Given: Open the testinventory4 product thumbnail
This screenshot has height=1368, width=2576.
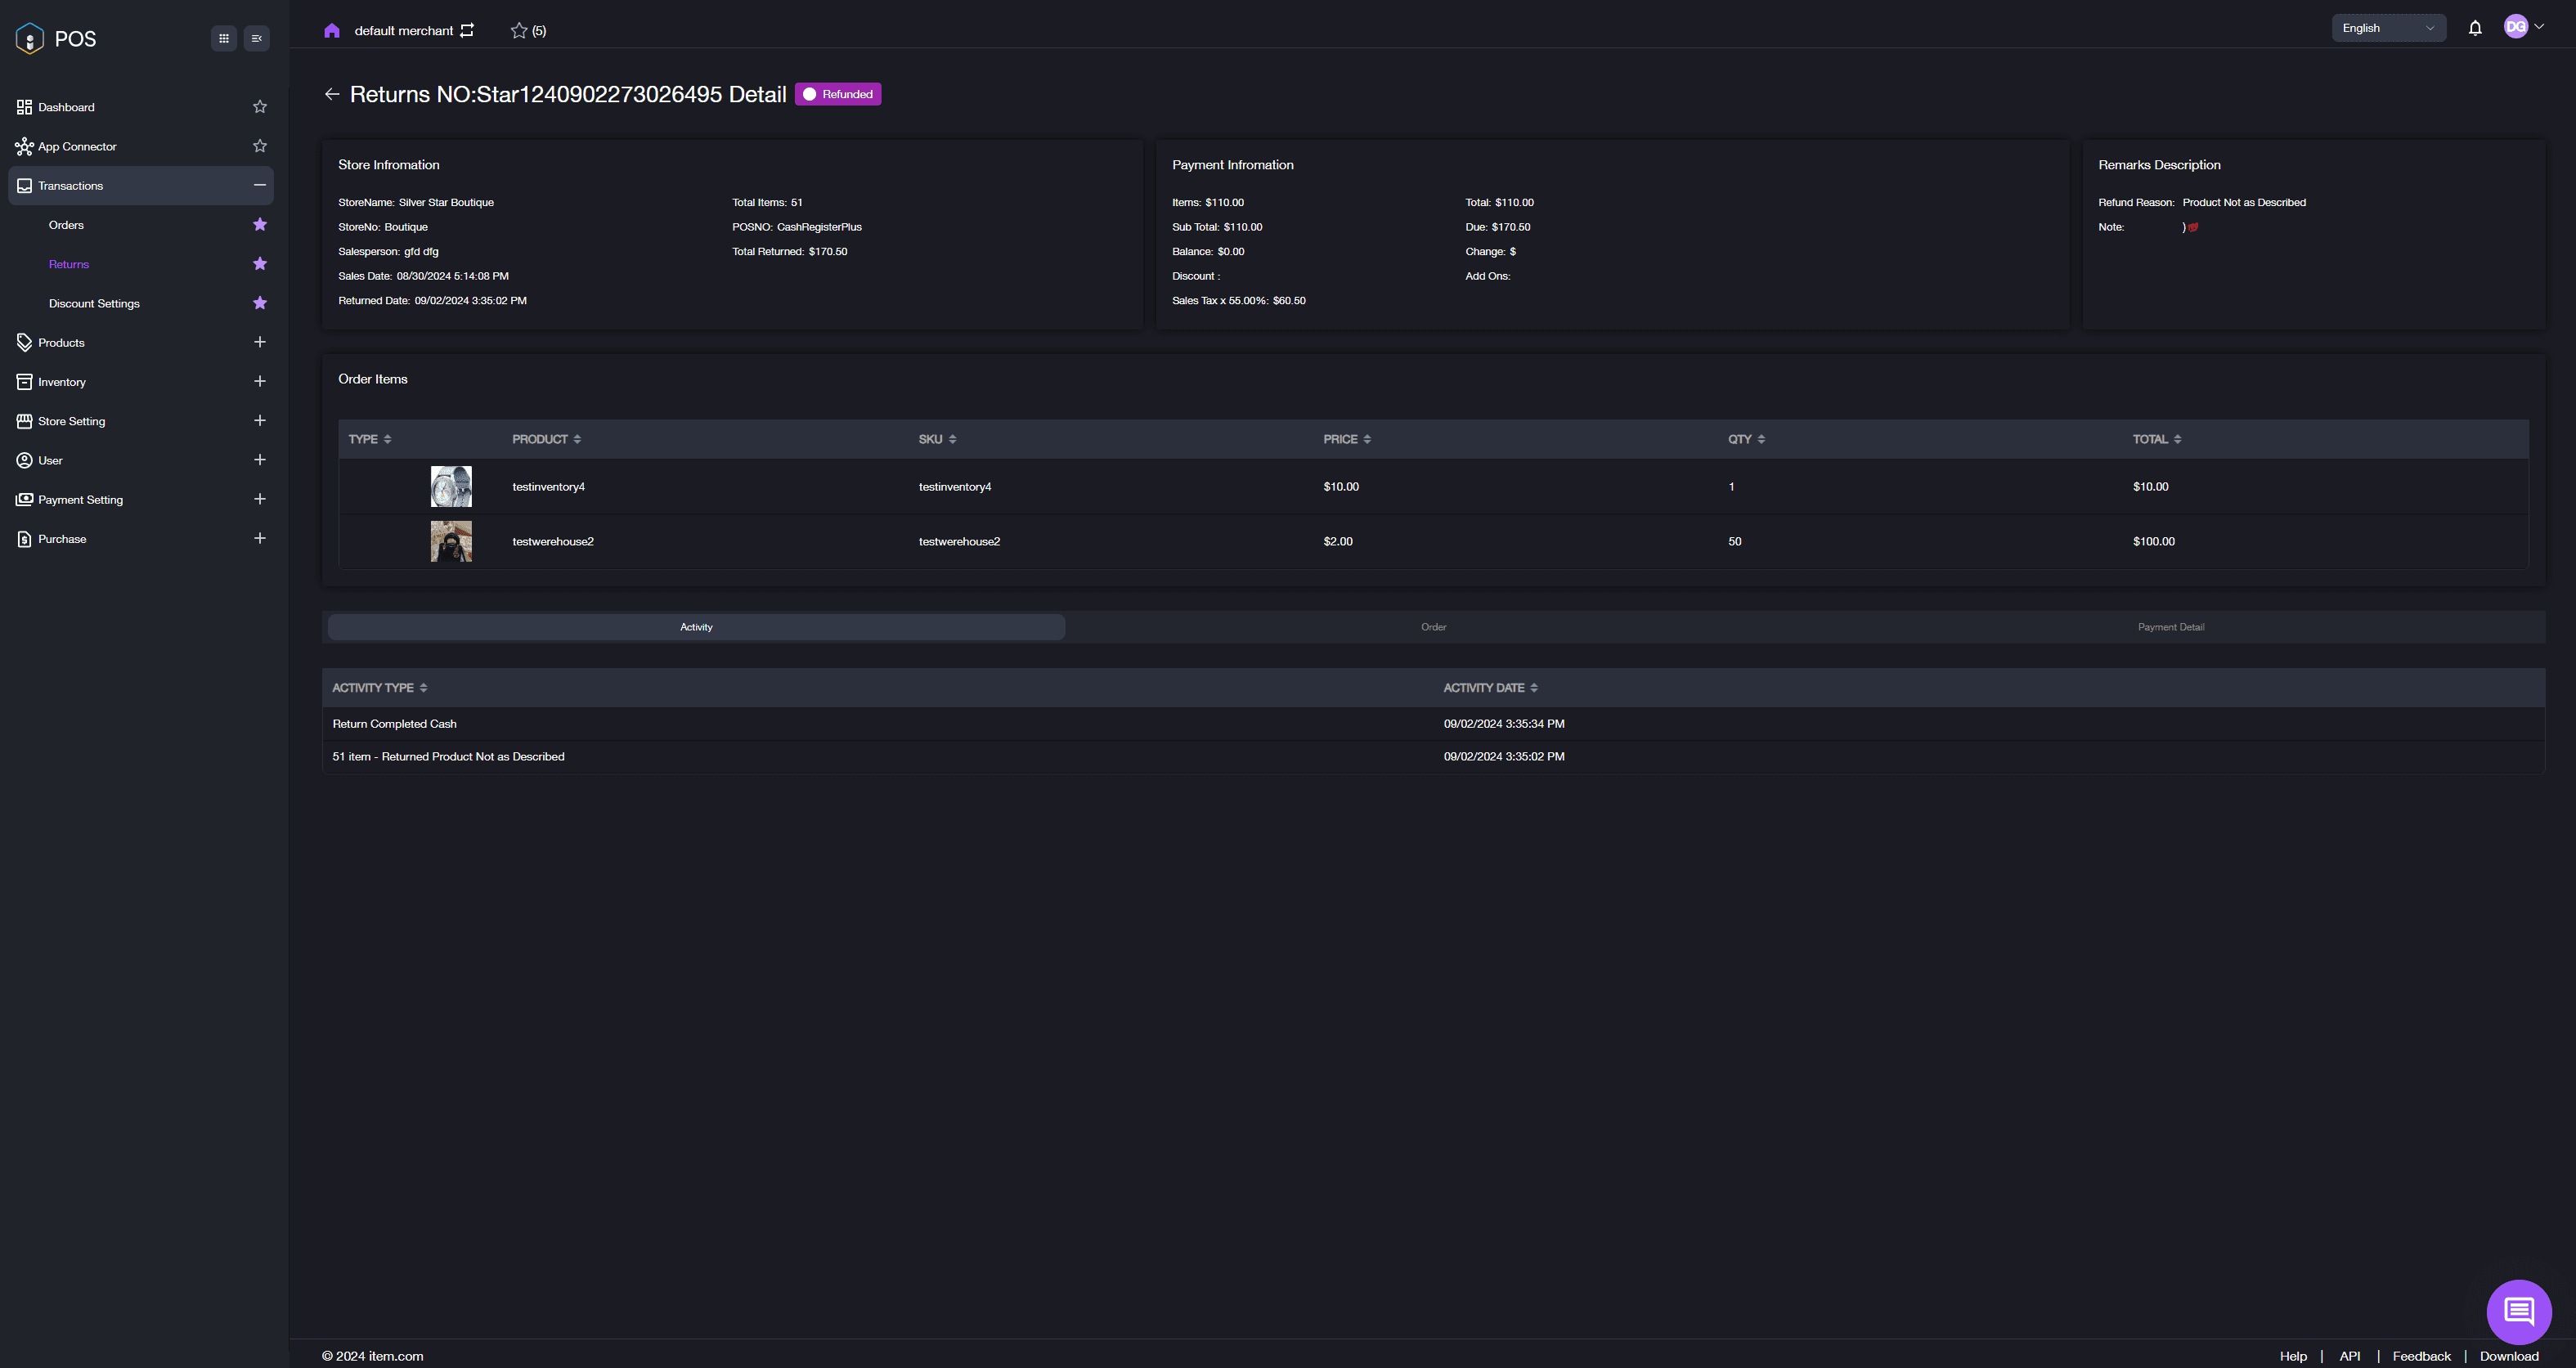Looking at the screenshot, I should pyautogui.click(x=451, y=487).
